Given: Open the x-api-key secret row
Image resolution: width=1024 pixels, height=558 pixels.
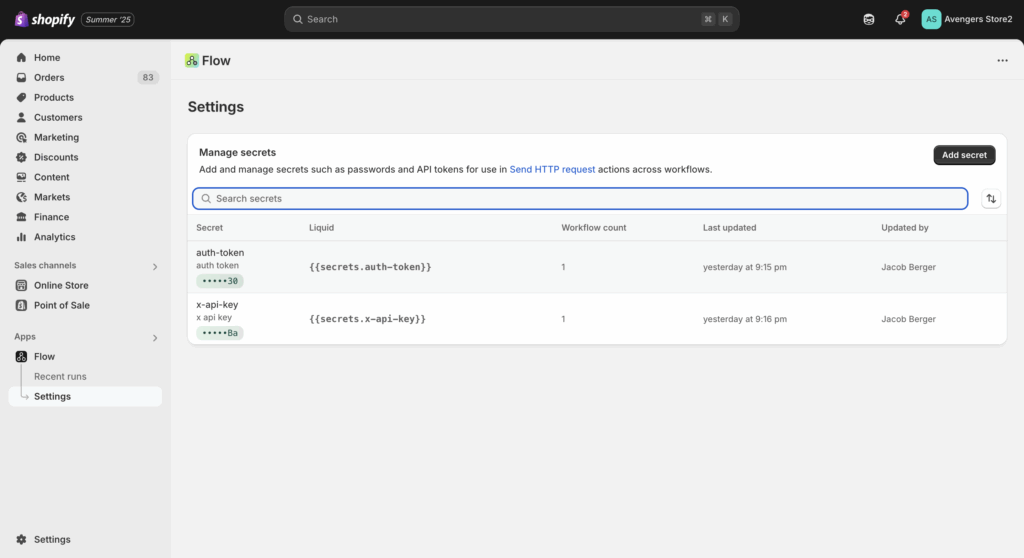Looking at the screenshot, I should click(597, 319).
